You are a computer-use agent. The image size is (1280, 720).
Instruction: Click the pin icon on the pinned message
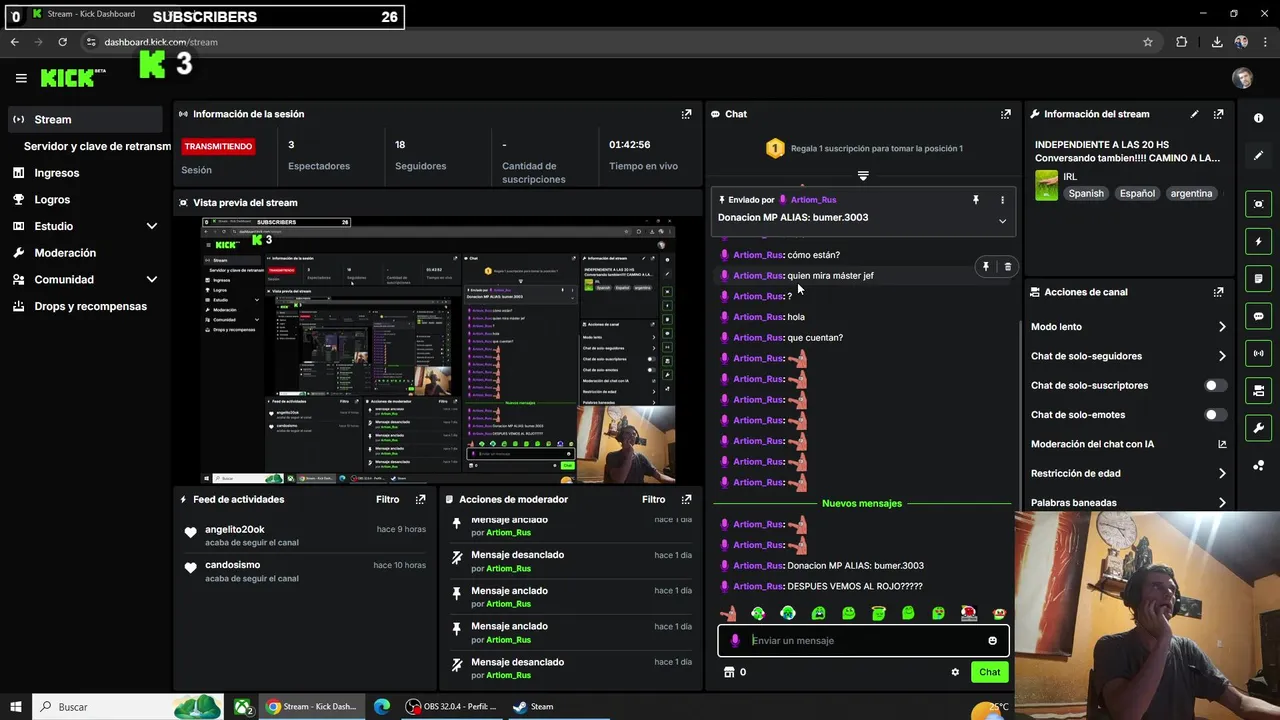[976, 200]
